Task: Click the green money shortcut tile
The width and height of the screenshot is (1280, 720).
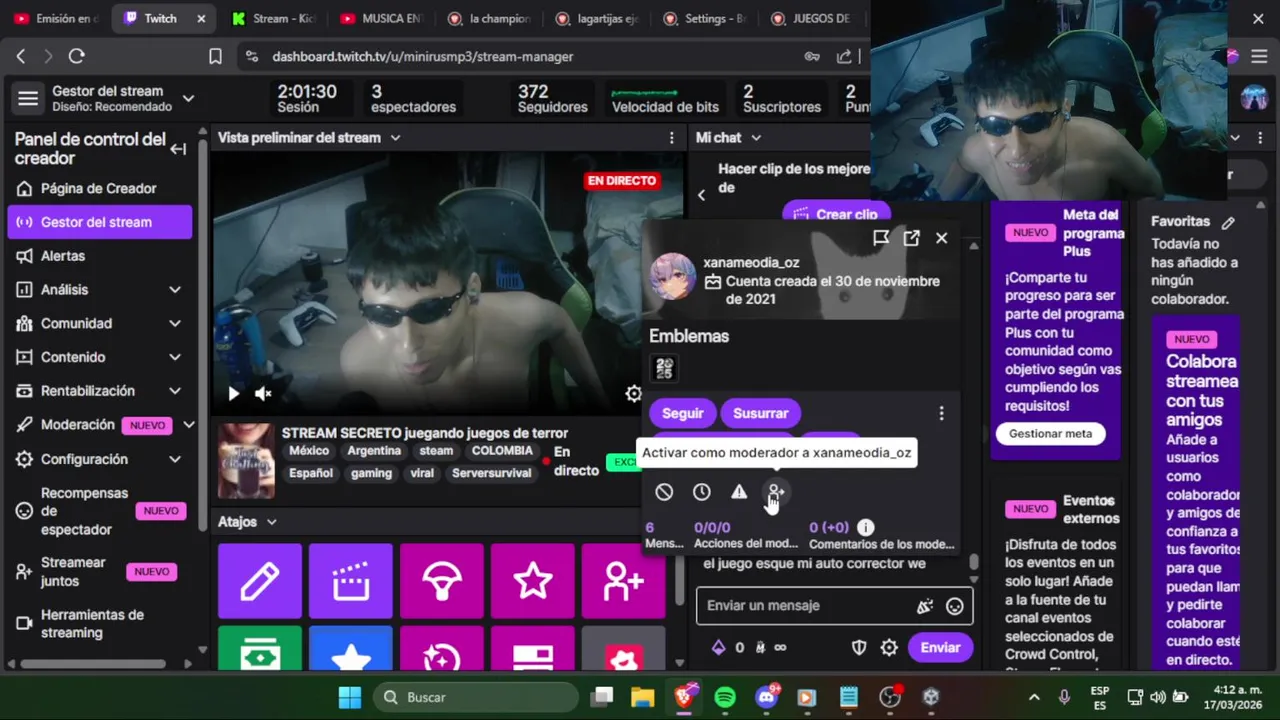Action: [260, 648]
